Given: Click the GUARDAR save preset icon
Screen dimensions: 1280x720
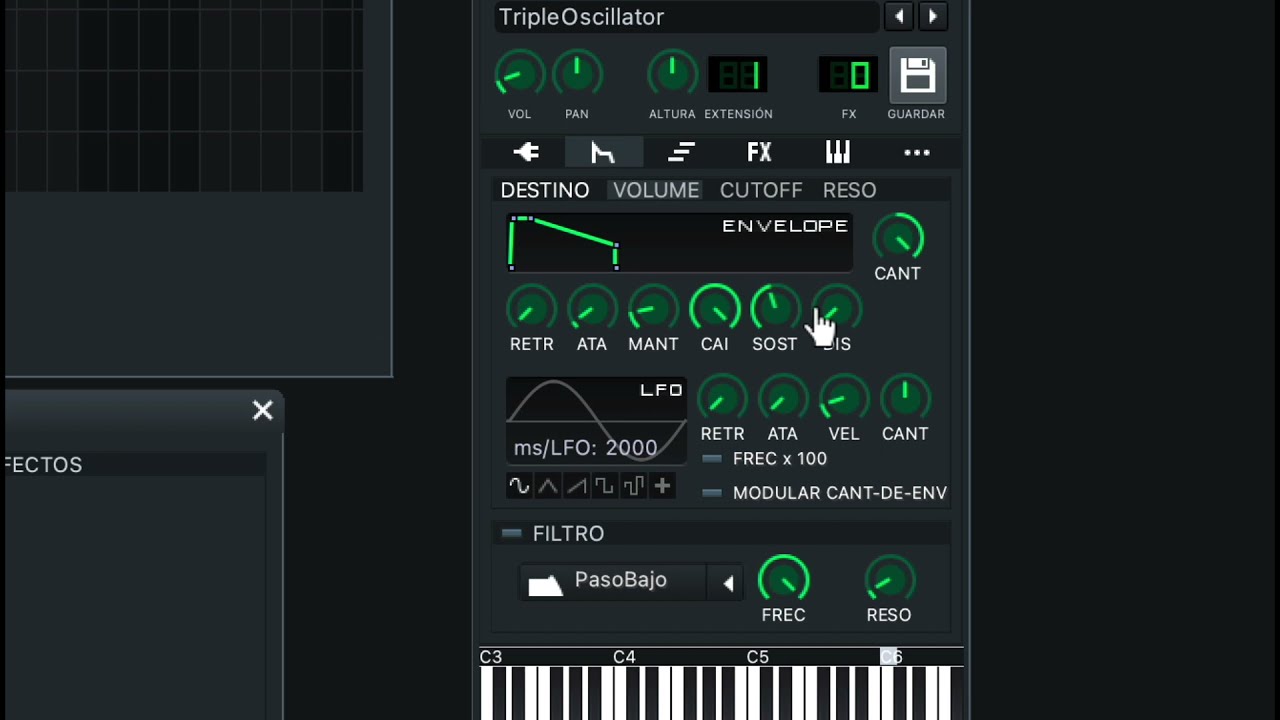Looking at the screenshot, I should click(x=917, y=75).
